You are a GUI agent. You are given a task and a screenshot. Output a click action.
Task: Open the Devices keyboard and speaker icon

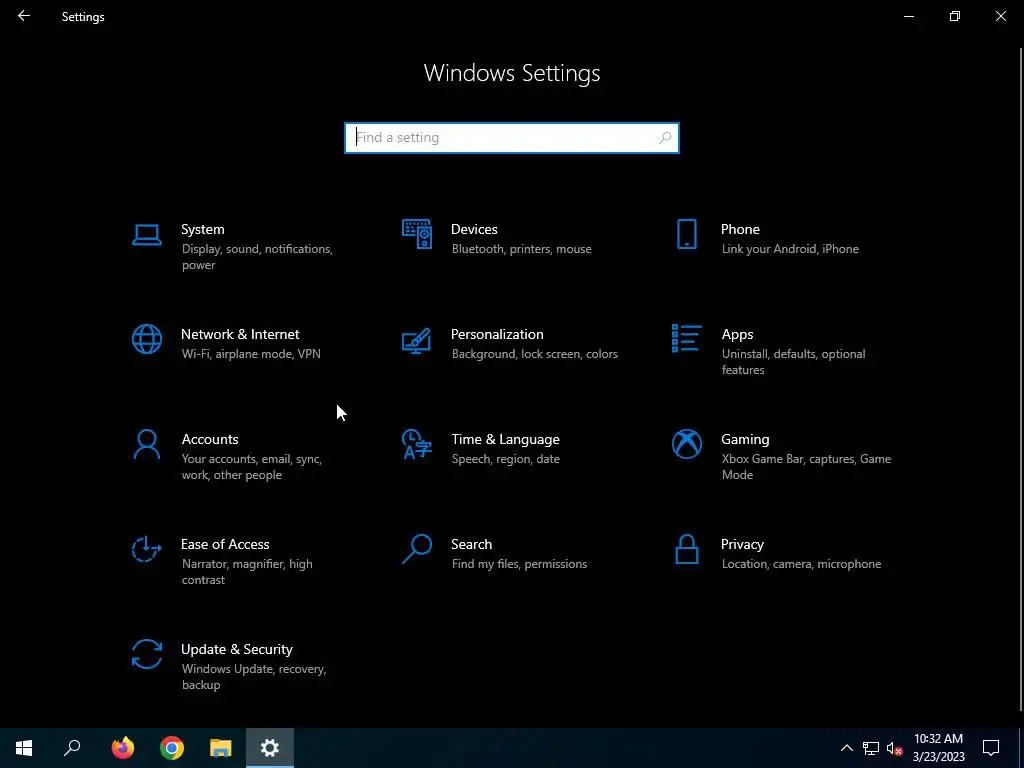pos(417,234)
